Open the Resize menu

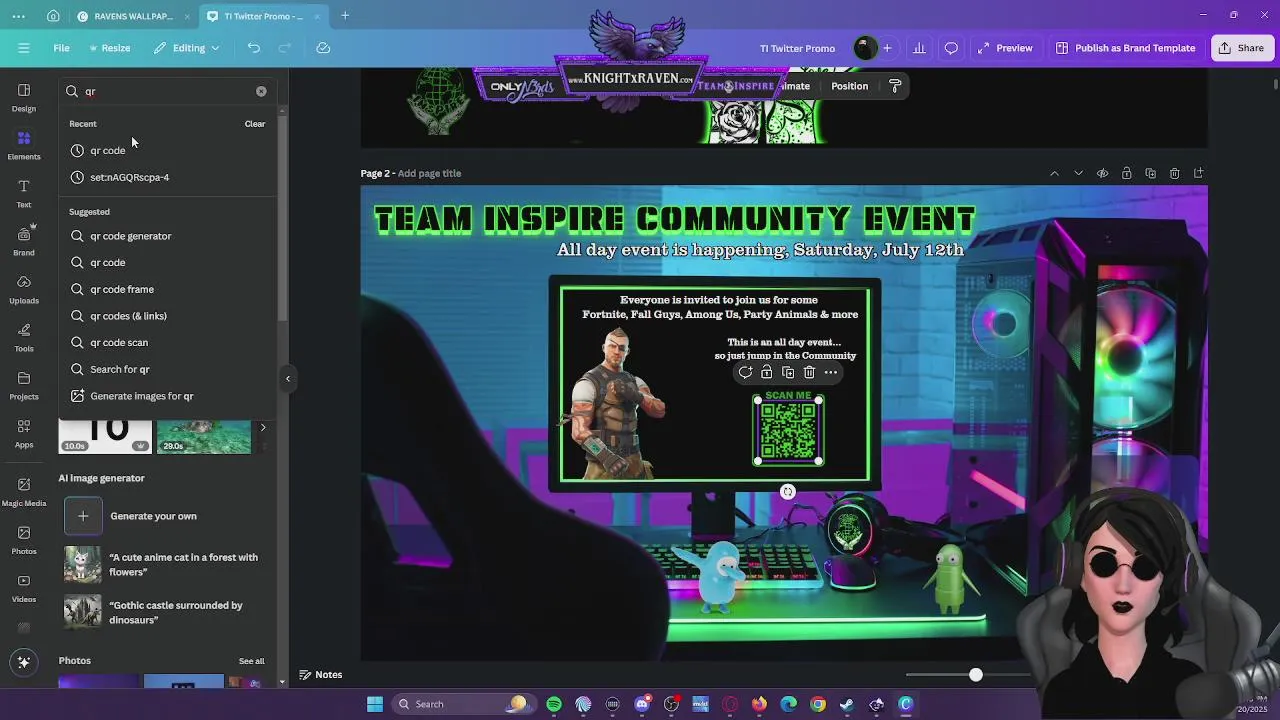point(110,48)
